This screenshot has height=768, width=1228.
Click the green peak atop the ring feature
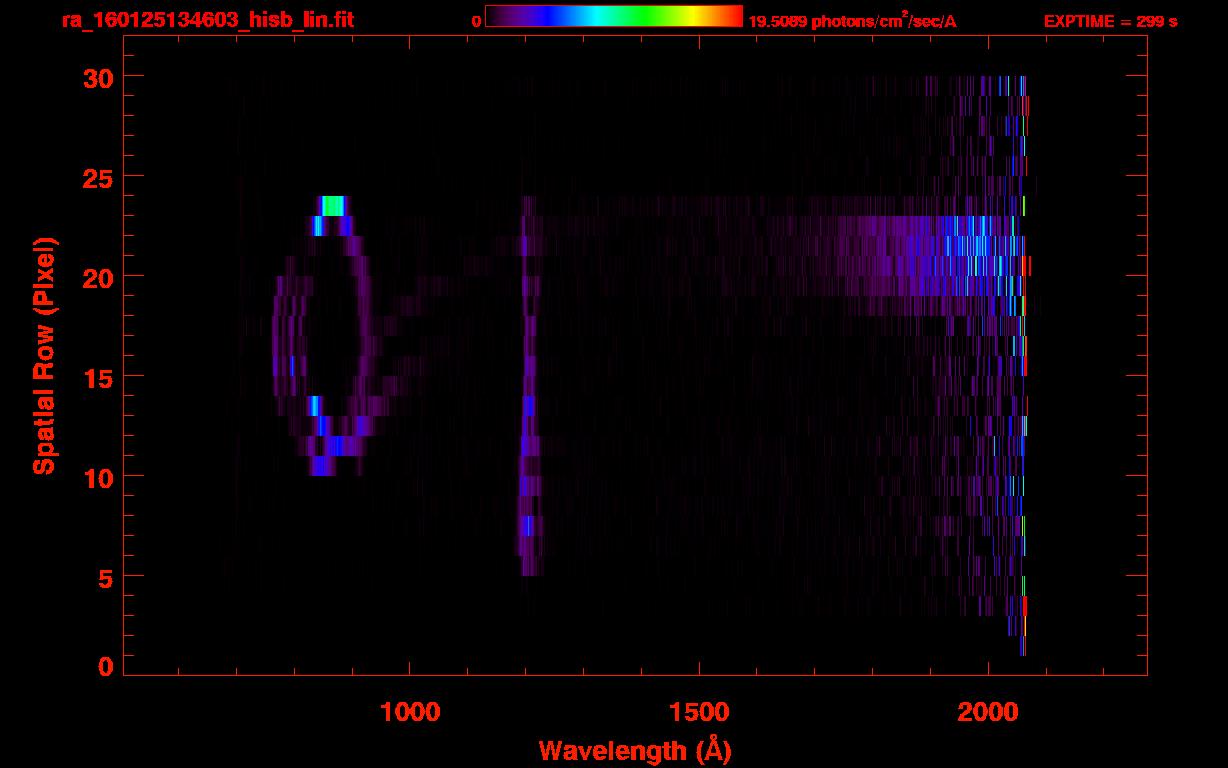(x=333, y=205)
